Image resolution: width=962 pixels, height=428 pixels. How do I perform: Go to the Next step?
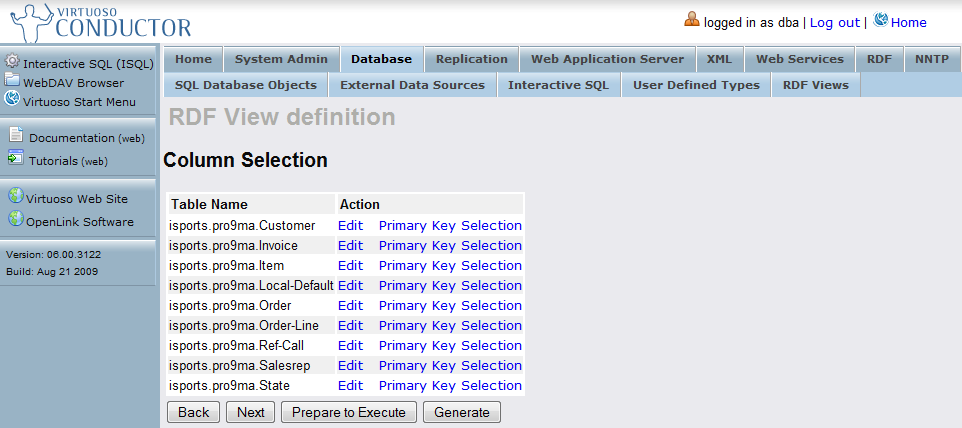tap(251, 412)
